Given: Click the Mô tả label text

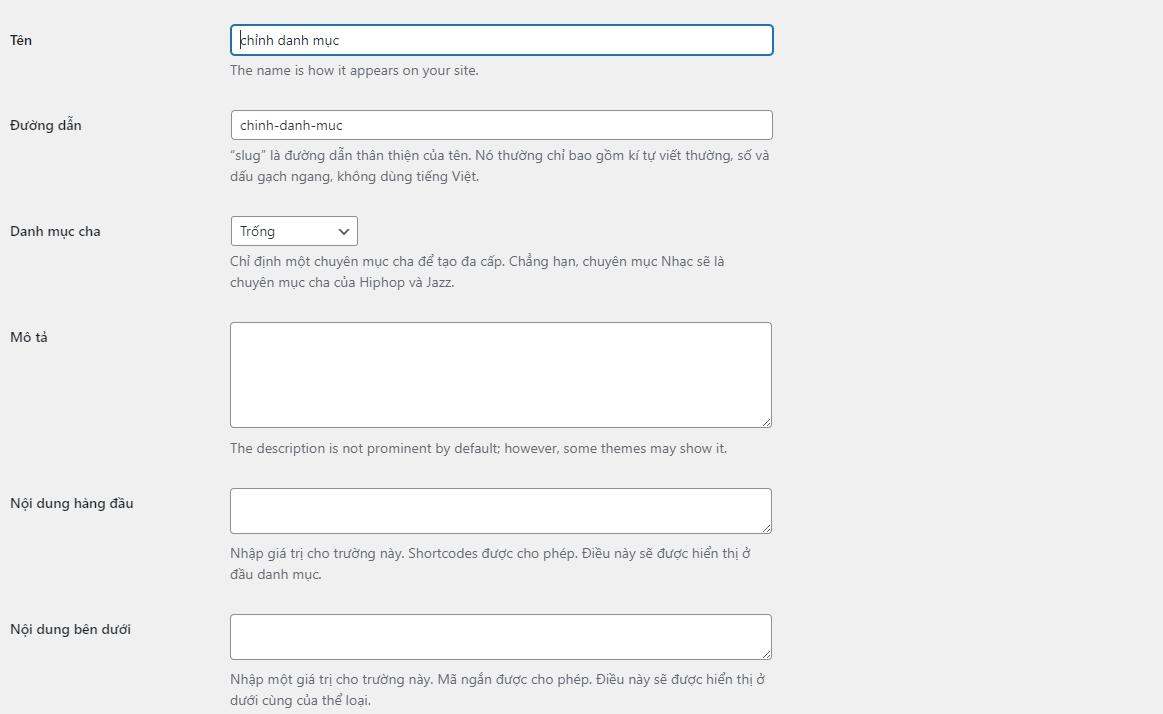Looking at the screenshot, I should pos(29,337).
